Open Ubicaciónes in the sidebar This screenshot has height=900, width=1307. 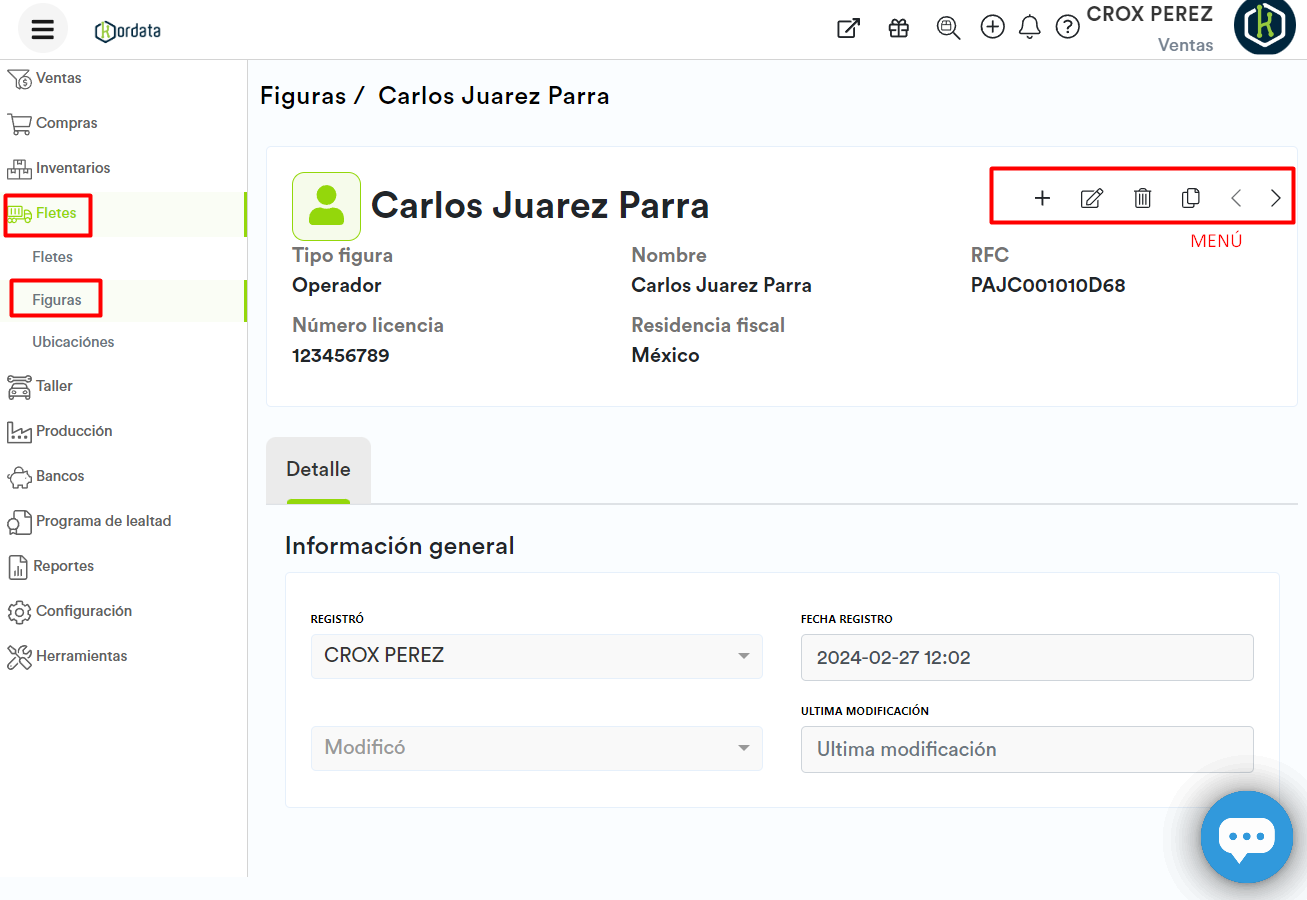[x=73, y=342]
